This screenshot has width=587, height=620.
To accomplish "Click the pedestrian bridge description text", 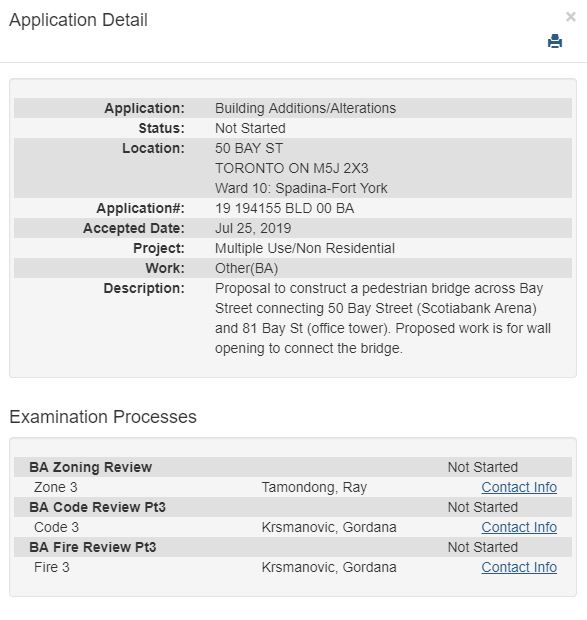I will point(383,318).
